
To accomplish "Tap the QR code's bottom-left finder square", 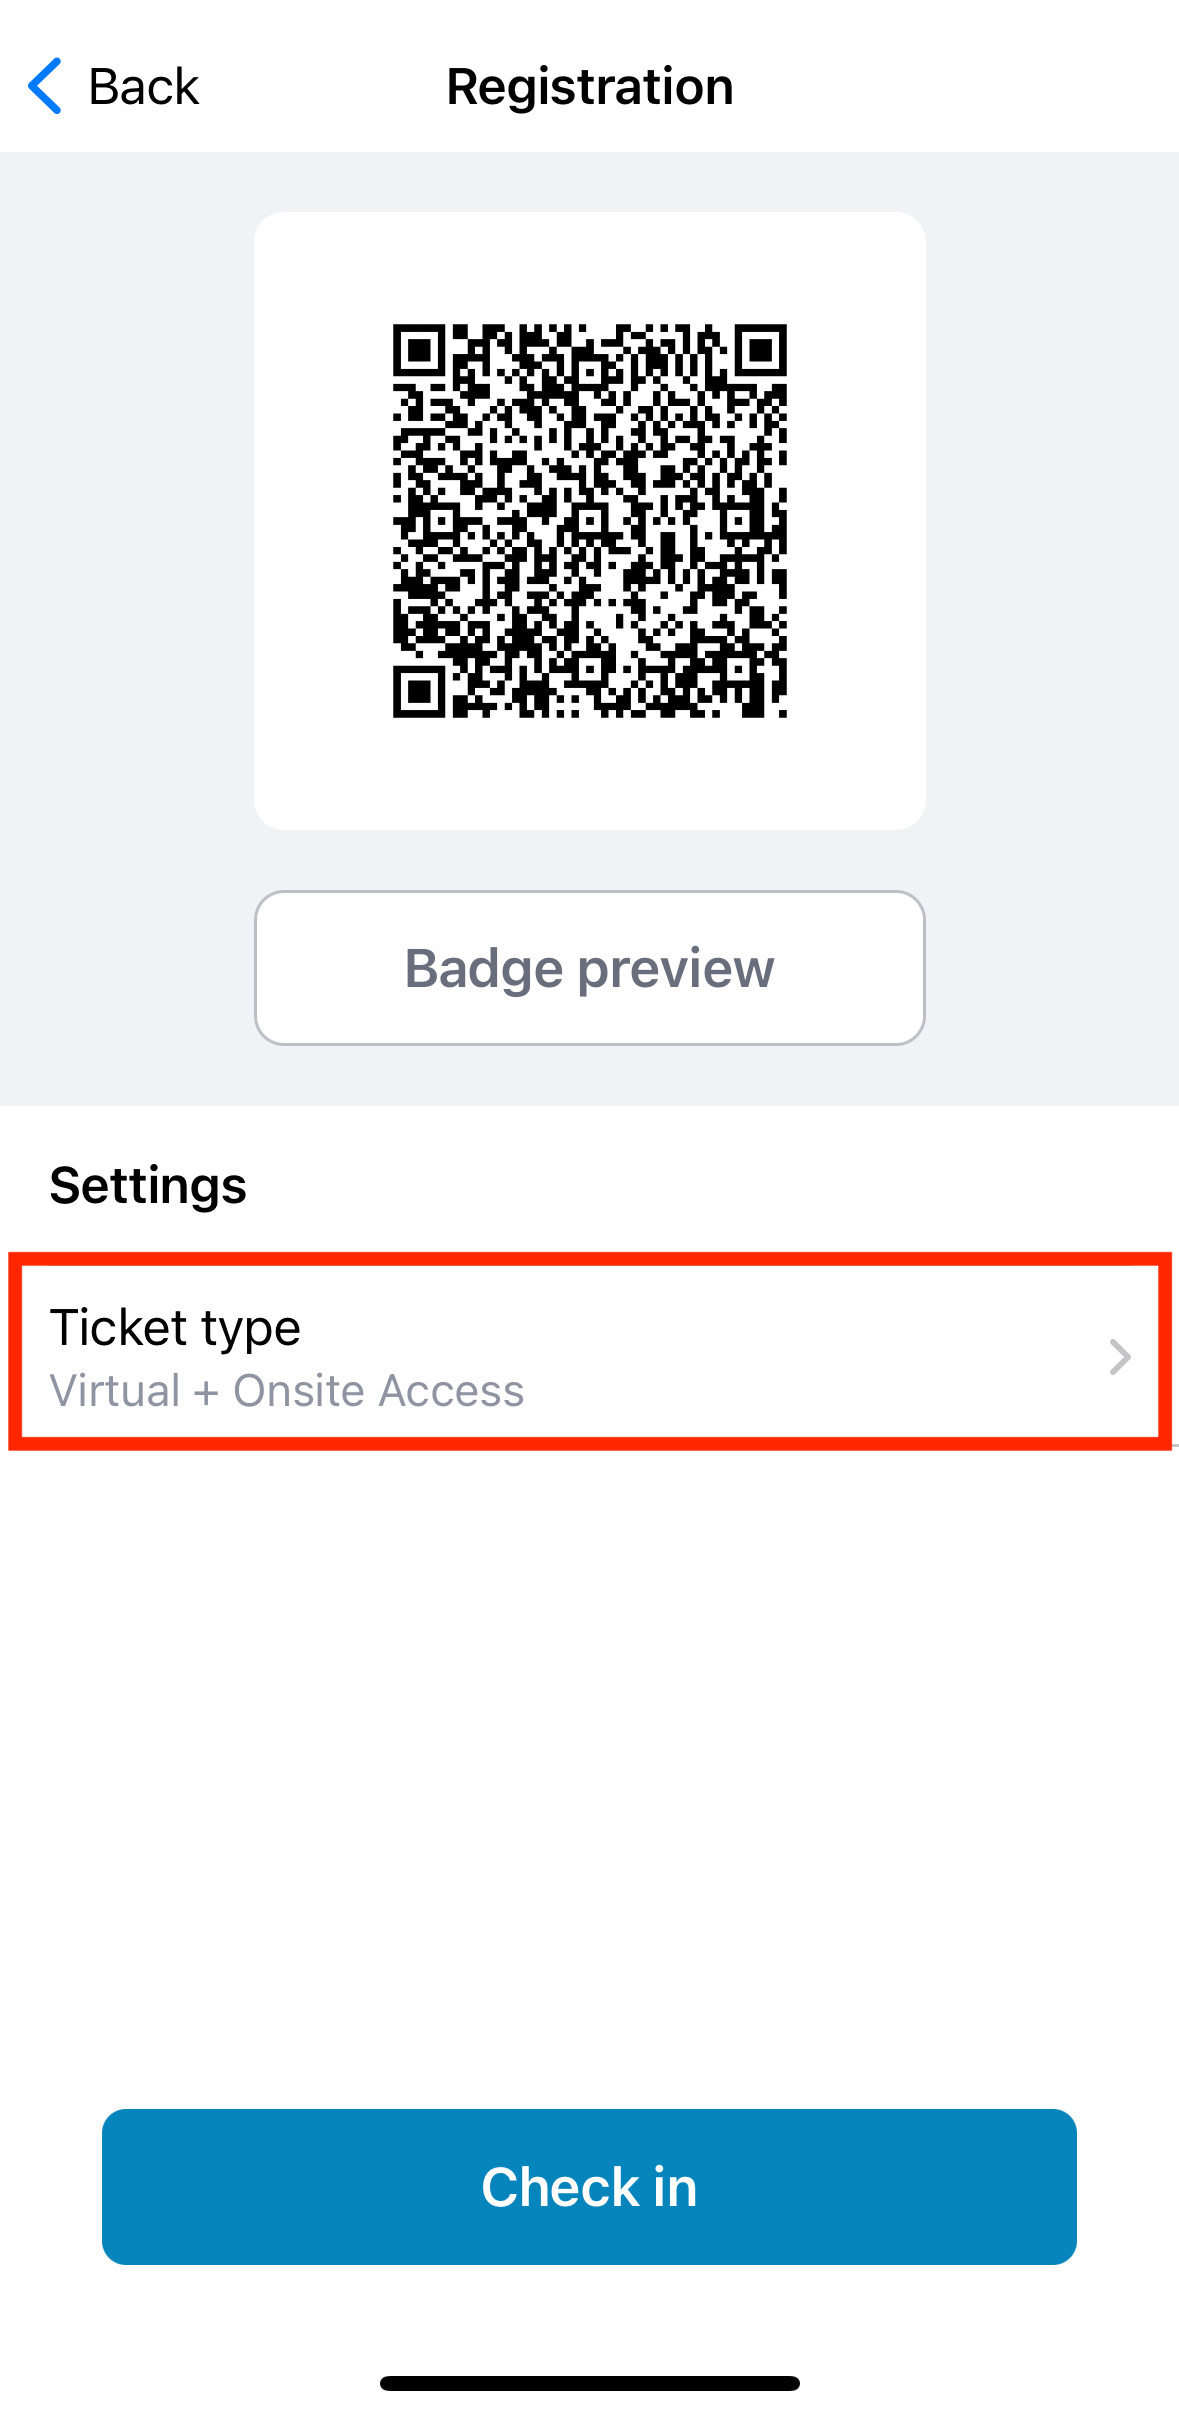I will point(420,690).
